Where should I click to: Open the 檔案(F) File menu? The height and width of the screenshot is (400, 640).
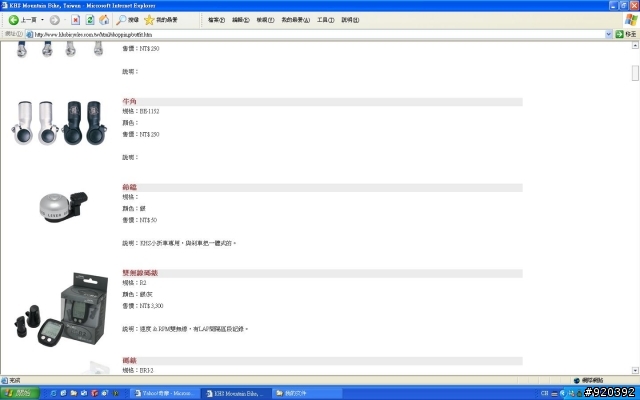216,20
